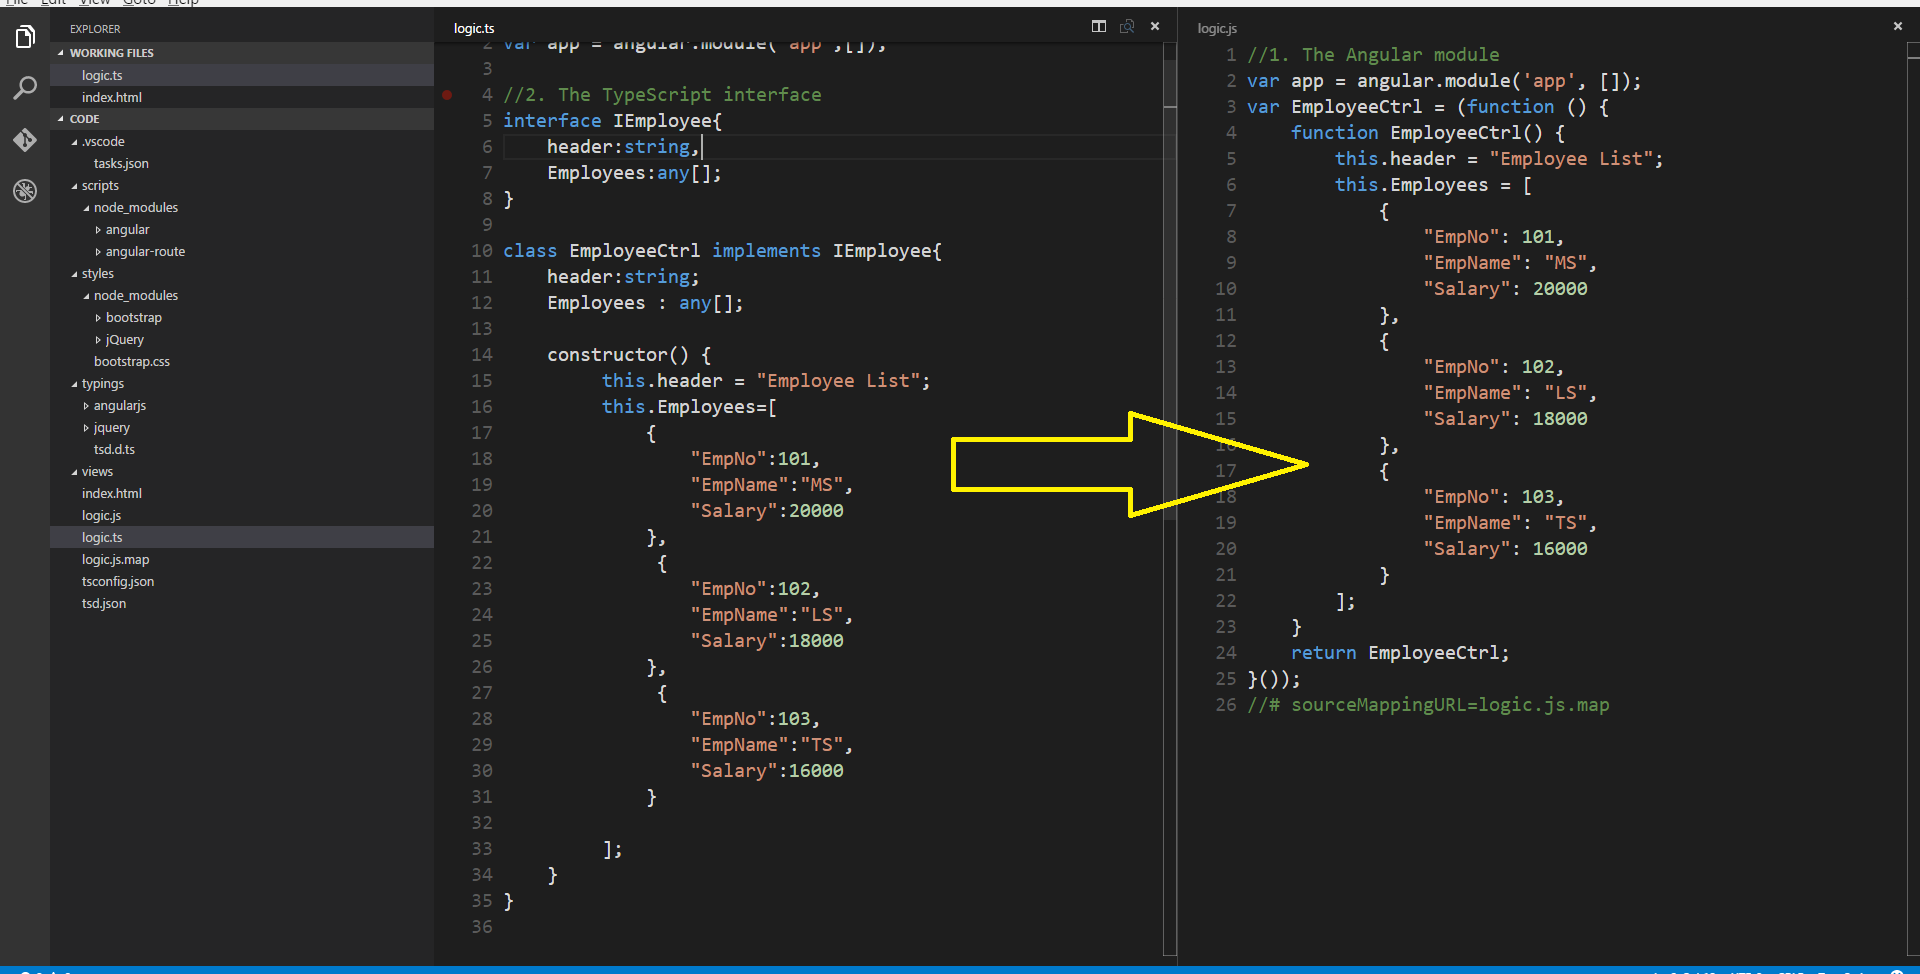
Task: Place cursor on 'interface IEmployee{' line
Action: coord(612,121)
